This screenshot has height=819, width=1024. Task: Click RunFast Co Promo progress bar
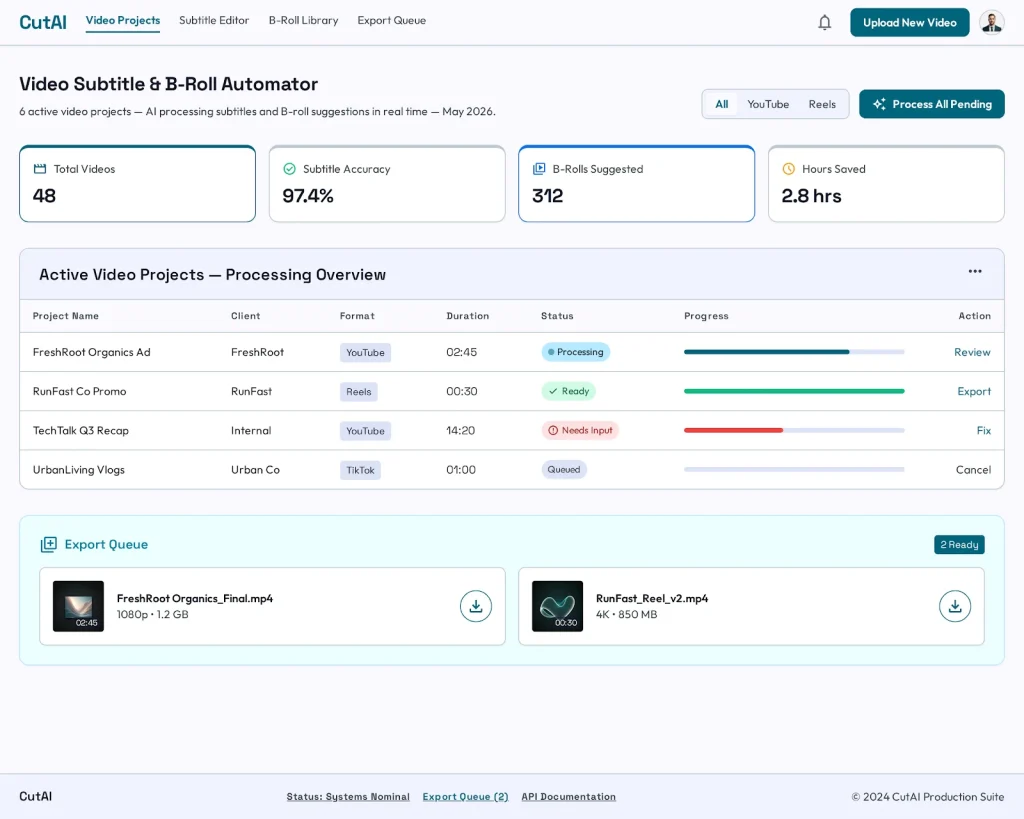coord(794,391)
